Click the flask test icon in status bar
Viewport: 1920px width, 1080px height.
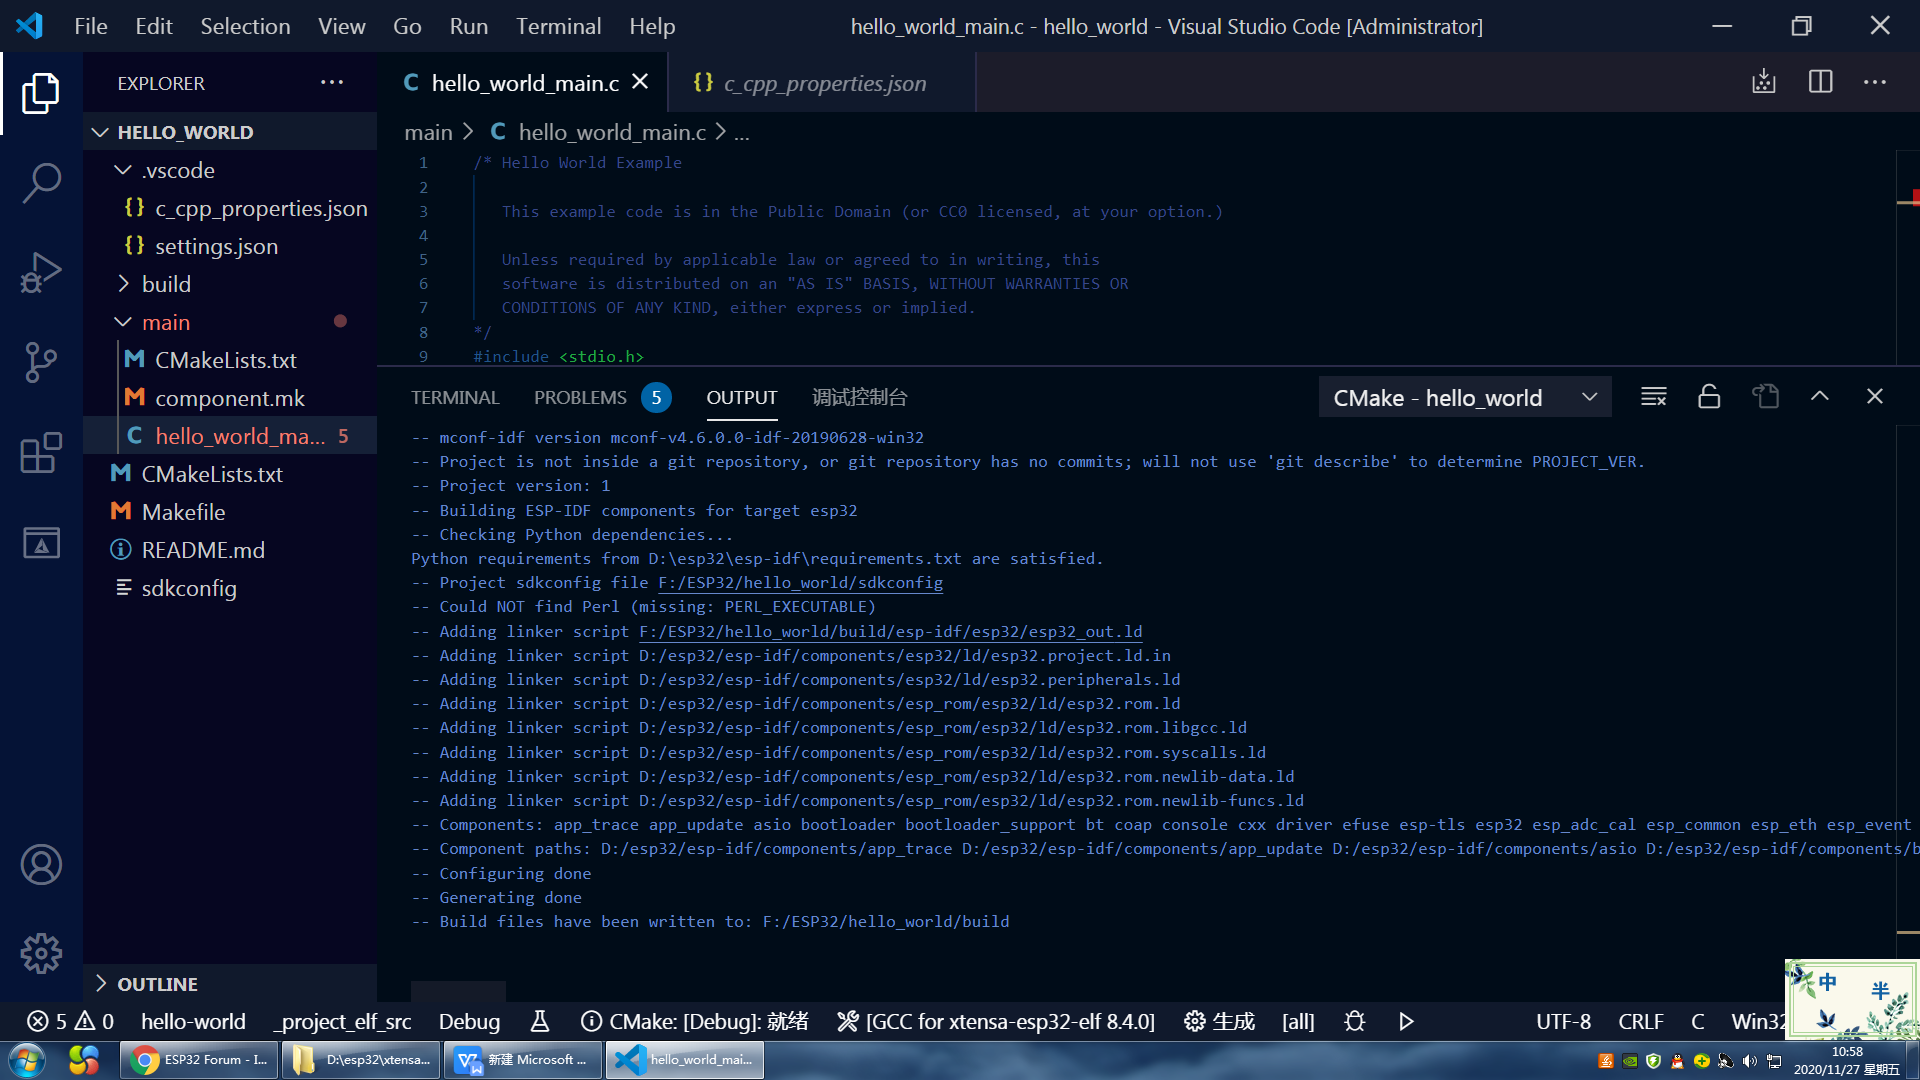539,1021
